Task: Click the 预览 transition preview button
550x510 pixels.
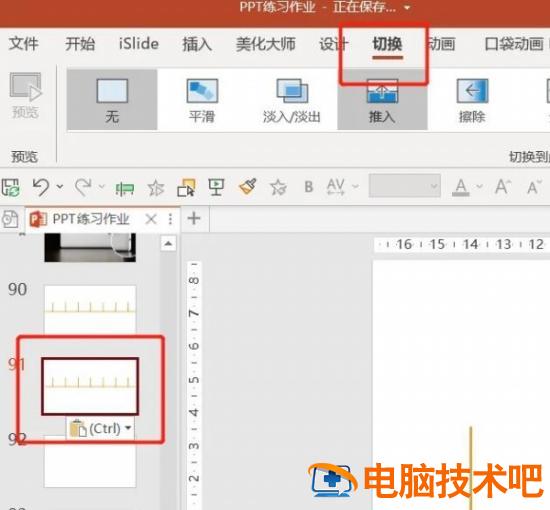Action: [x=25, y=95]
